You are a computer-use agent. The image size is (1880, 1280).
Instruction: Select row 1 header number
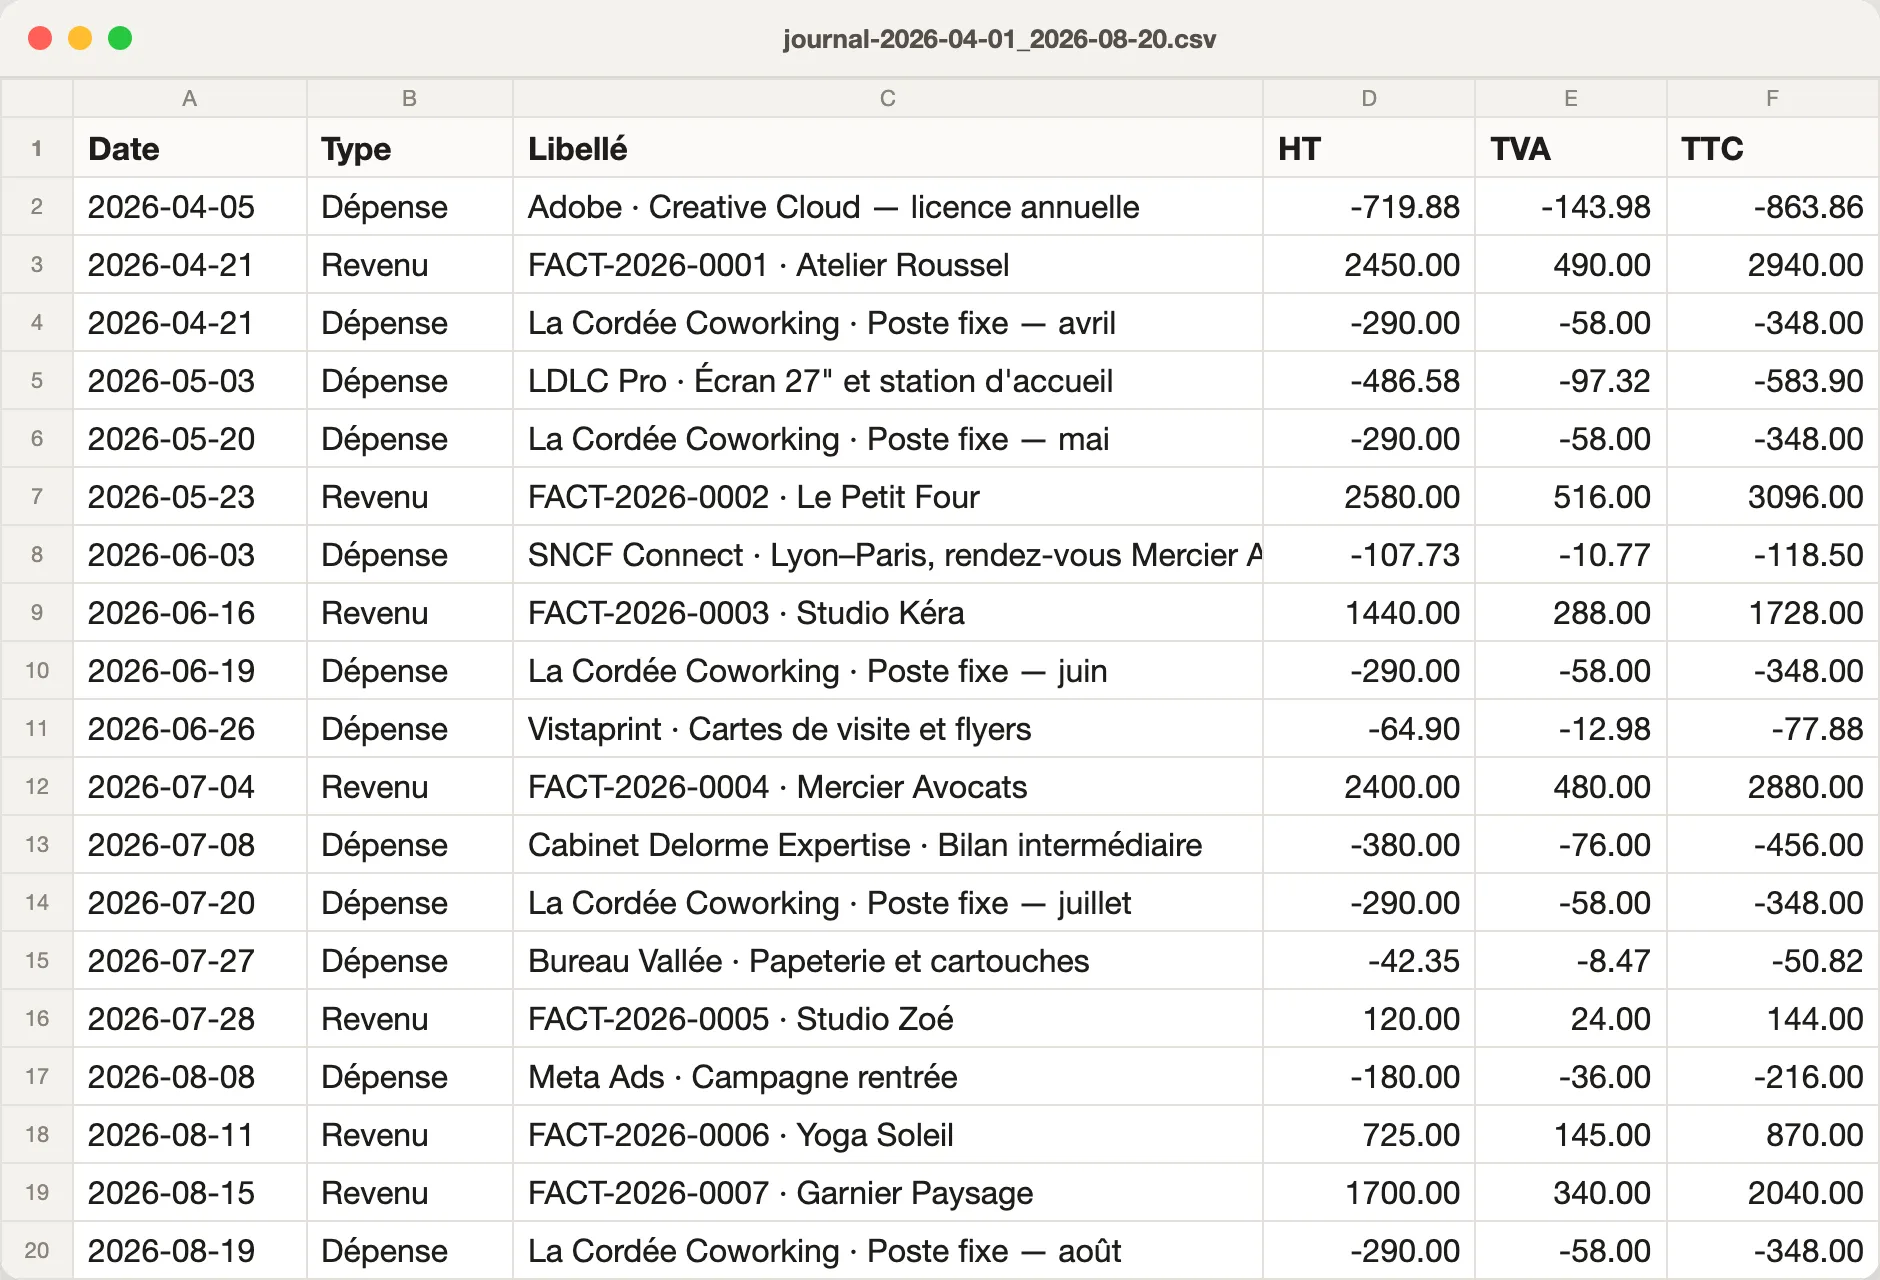pyautogui.click(x=37, y=149)
